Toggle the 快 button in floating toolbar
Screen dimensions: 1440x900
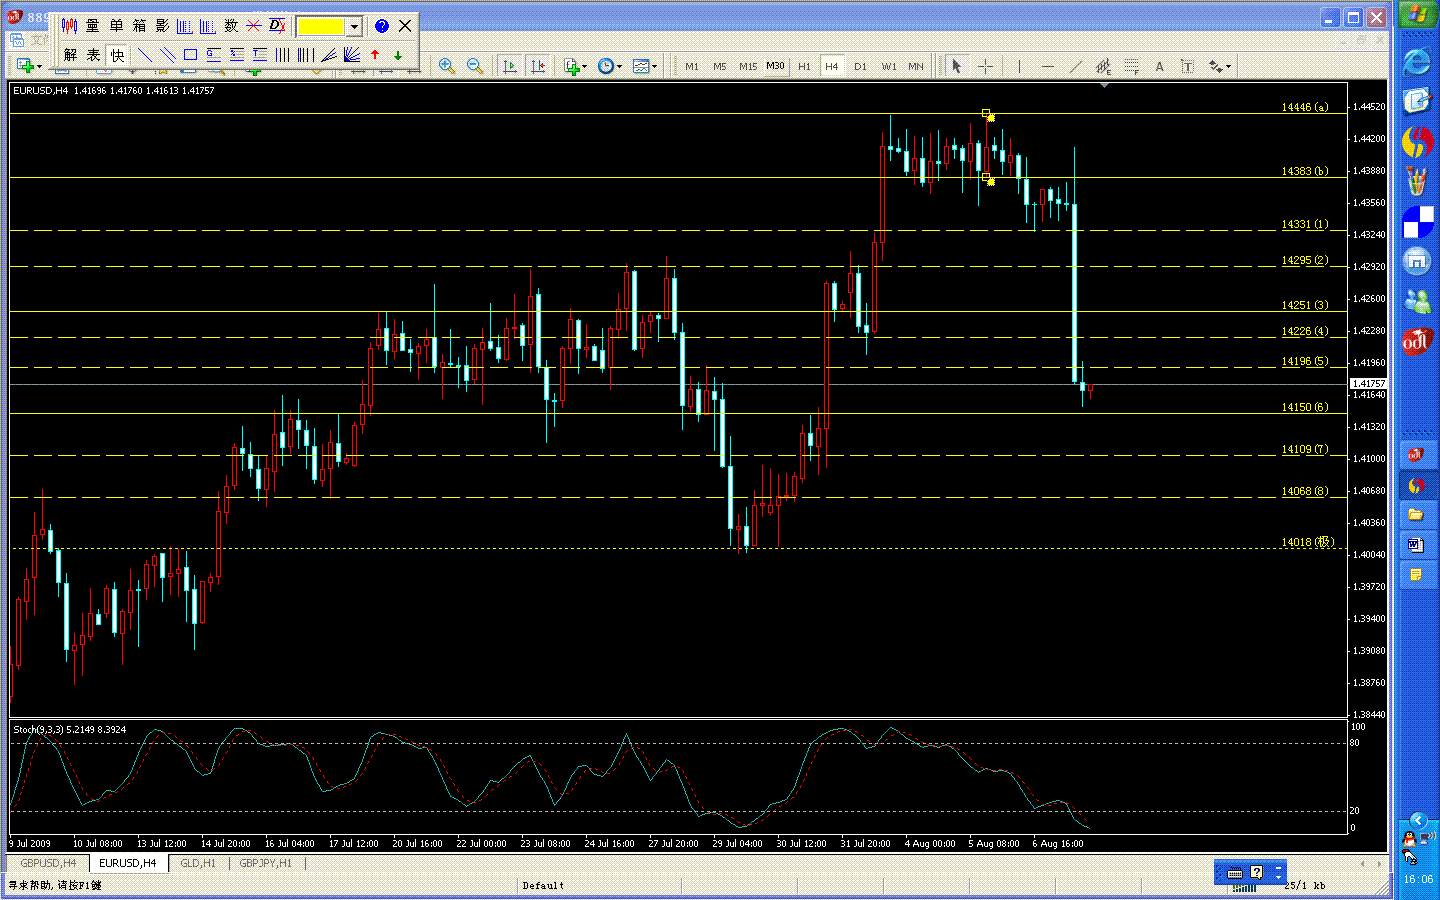117,55
